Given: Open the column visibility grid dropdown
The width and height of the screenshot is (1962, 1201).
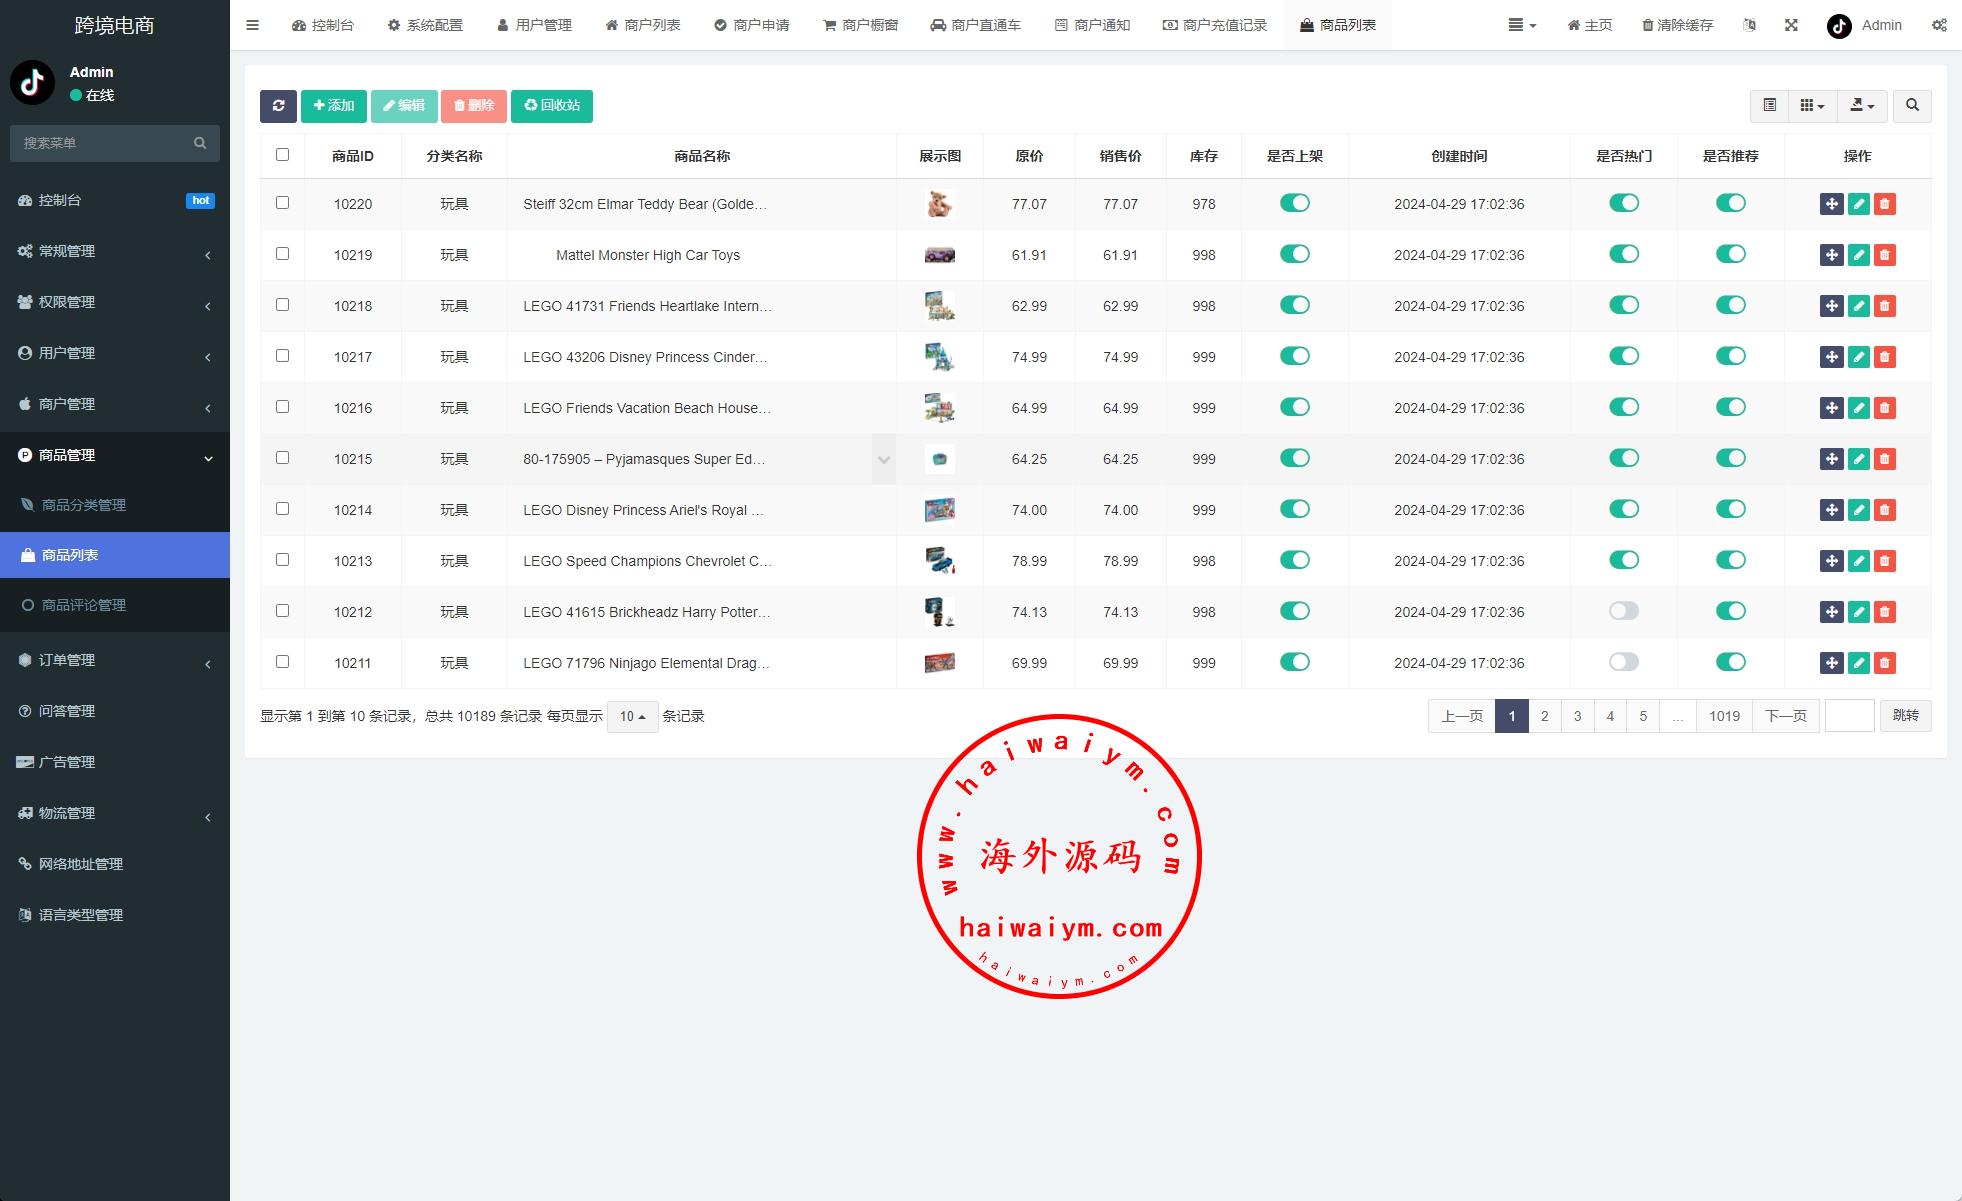Looking at the screenshot, I should (x=1811, y=106).
